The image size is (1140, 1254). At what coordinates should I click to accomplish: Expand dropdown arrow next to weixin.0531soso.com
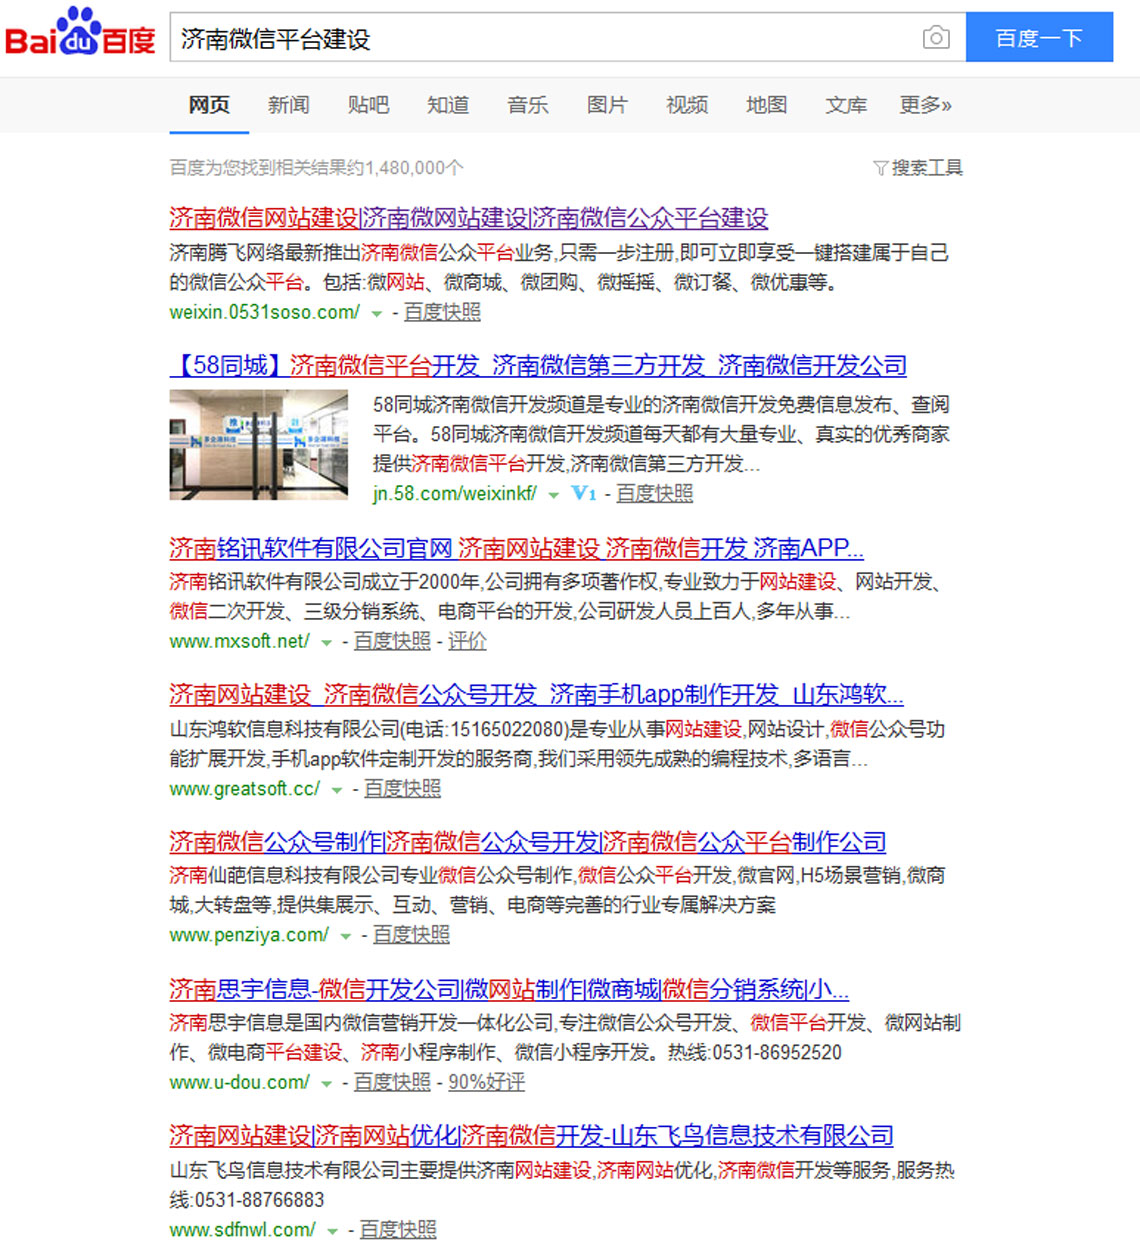[x=377, y=313]
